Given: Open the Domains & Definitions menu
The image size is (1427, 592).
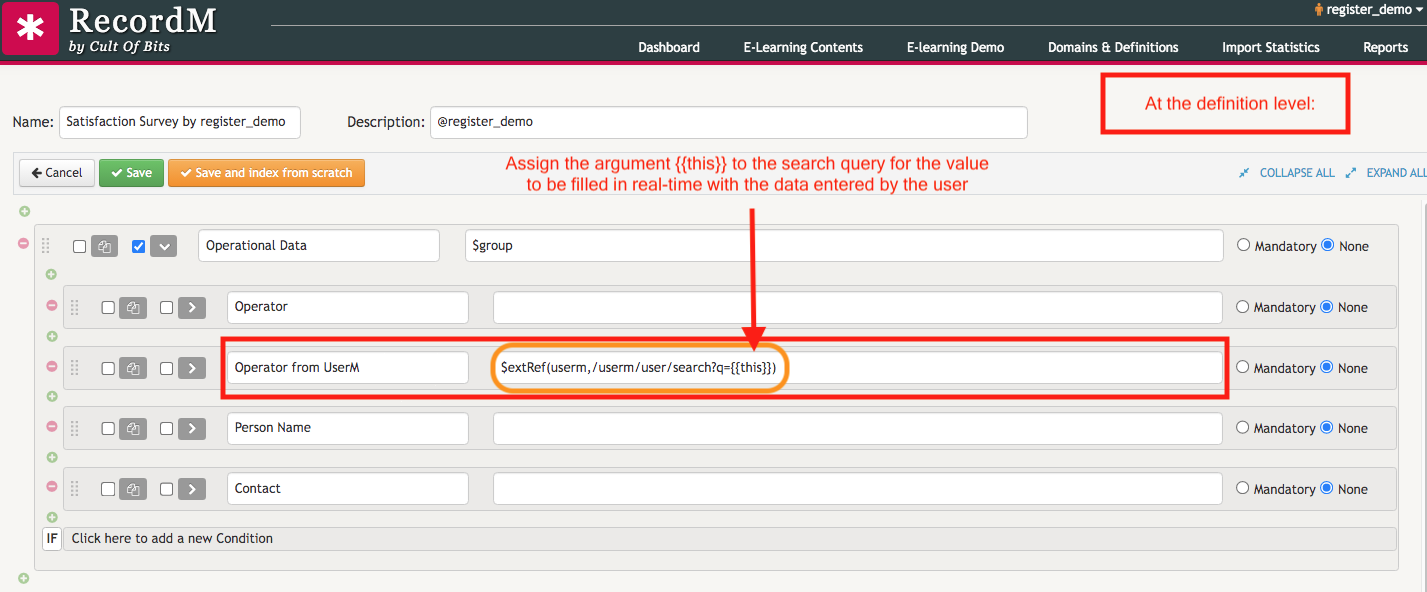Looking at the screenshot, I should 1113,47.
